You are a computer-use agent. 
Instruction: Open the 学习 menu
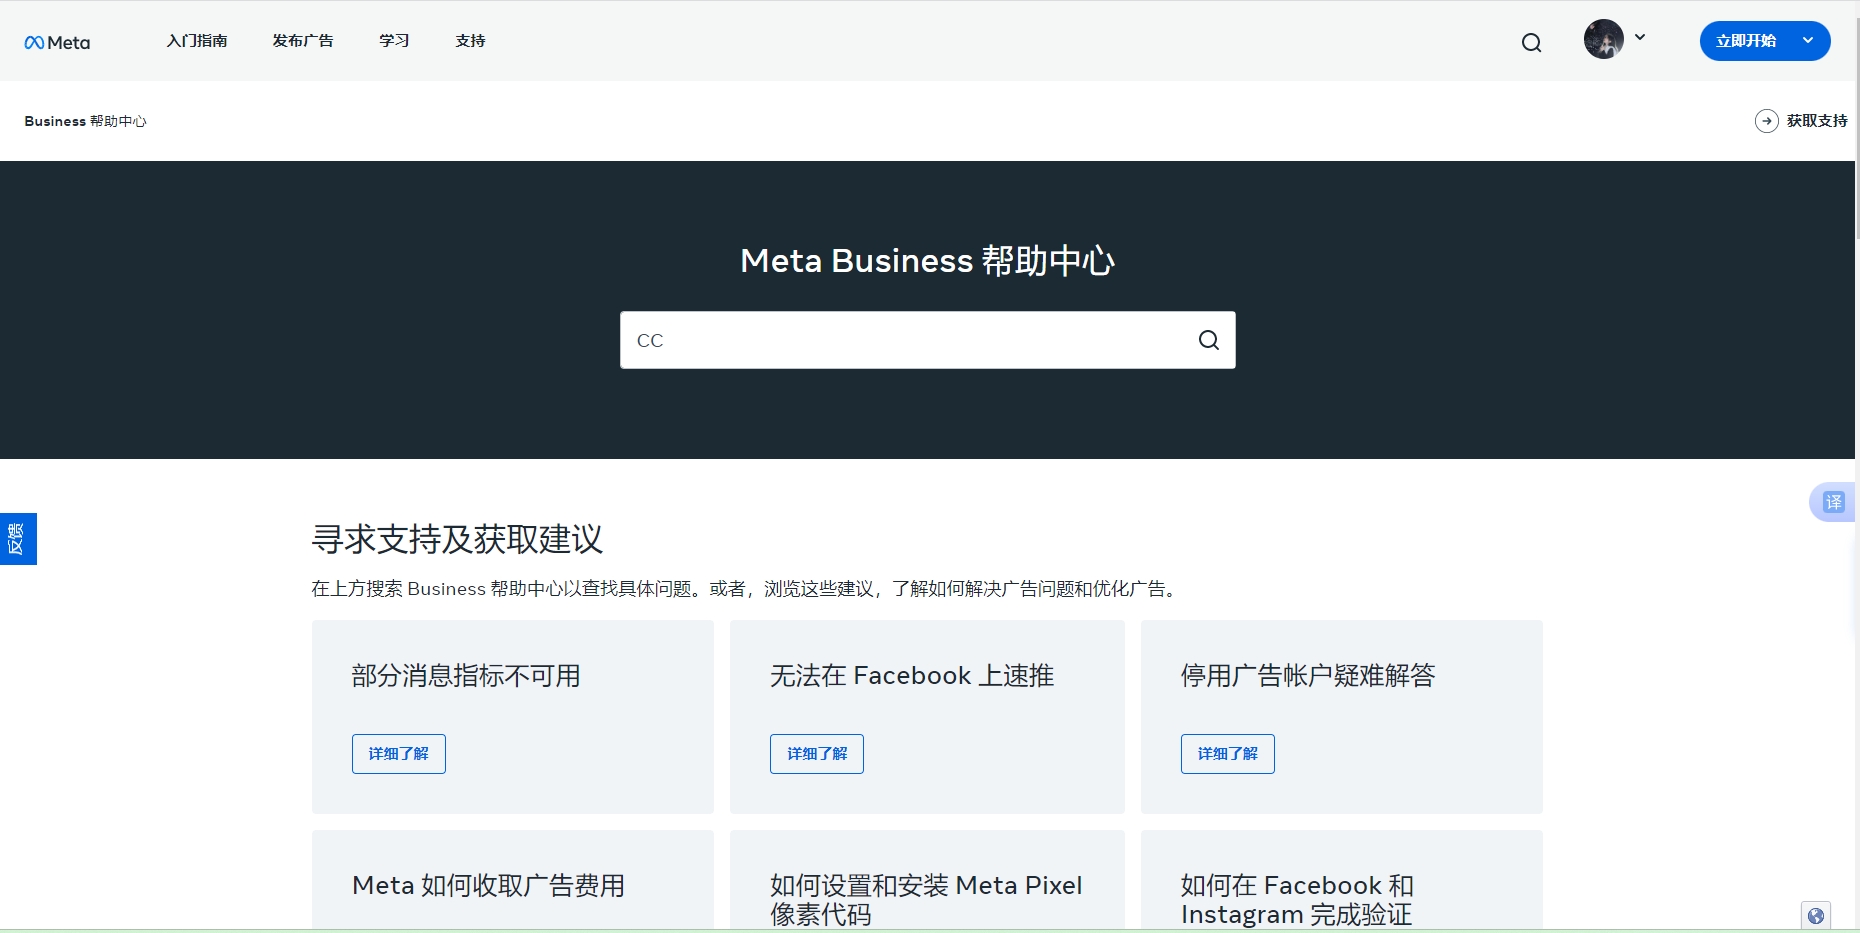pos(394,41)
